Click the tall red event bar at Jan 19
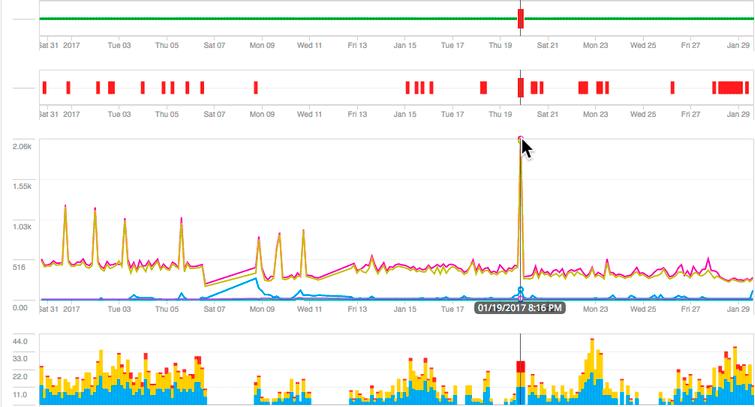 (521, 88)
